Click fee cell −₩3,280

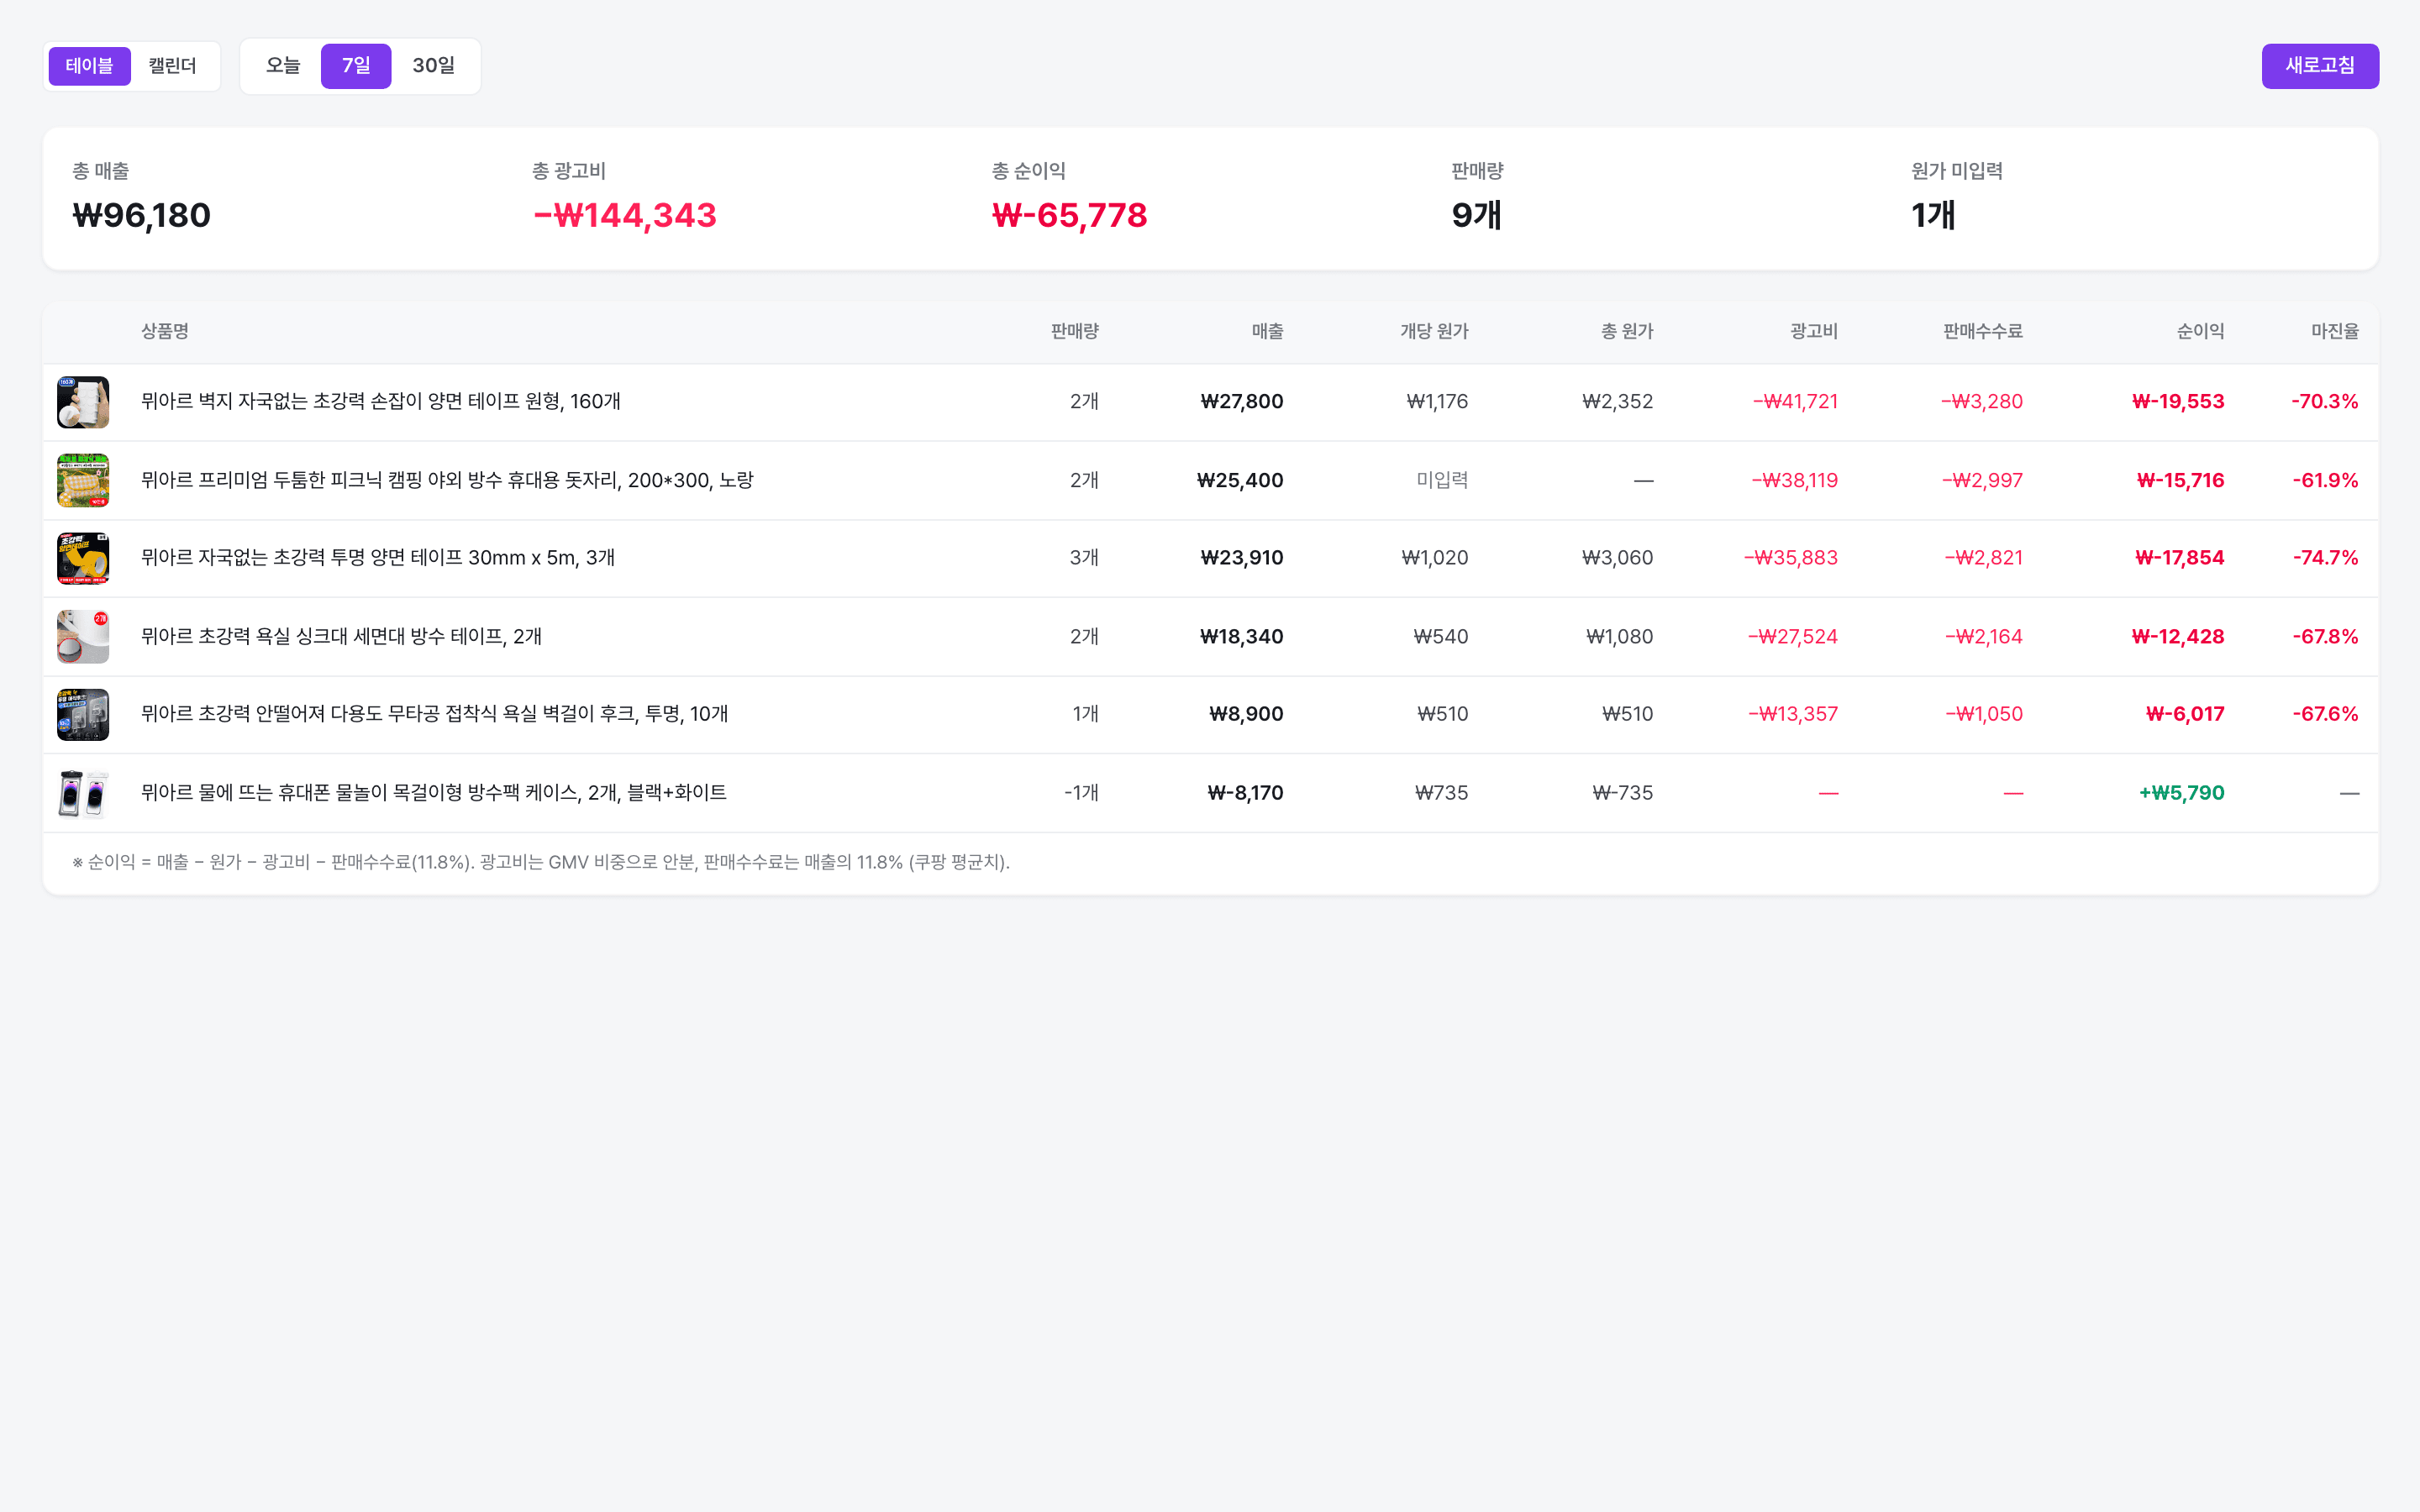click(1982, 401)
